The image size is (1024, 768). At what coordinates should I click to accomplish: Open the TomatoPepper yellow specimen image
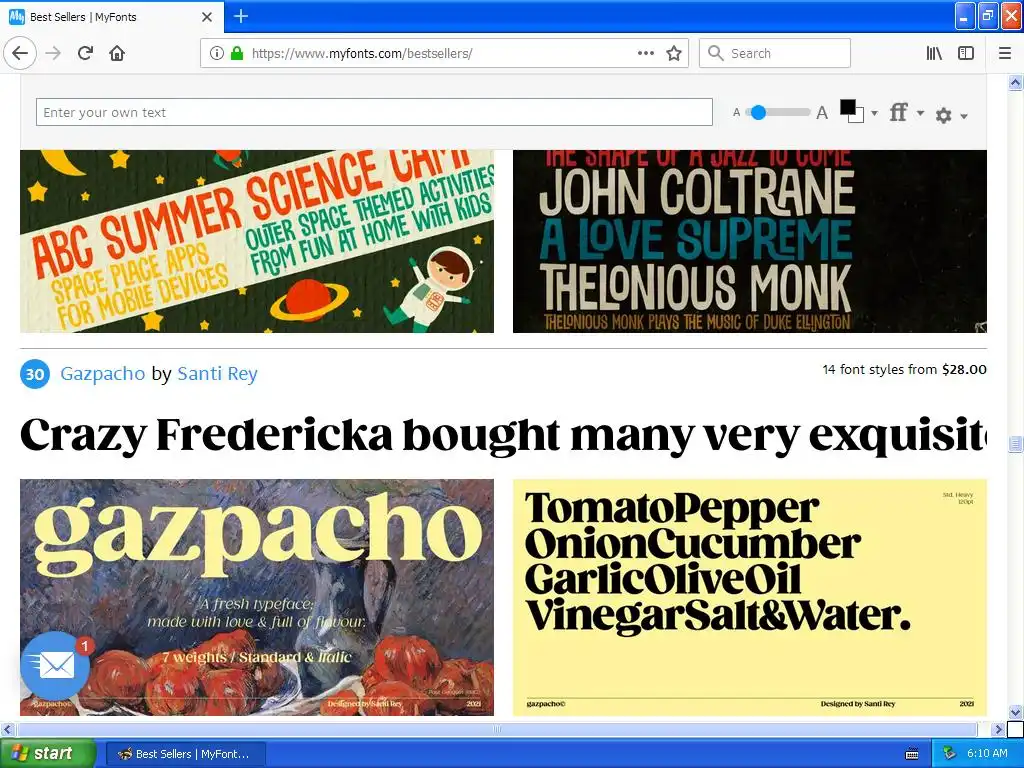pyautogui.click(x=750, y=598)
